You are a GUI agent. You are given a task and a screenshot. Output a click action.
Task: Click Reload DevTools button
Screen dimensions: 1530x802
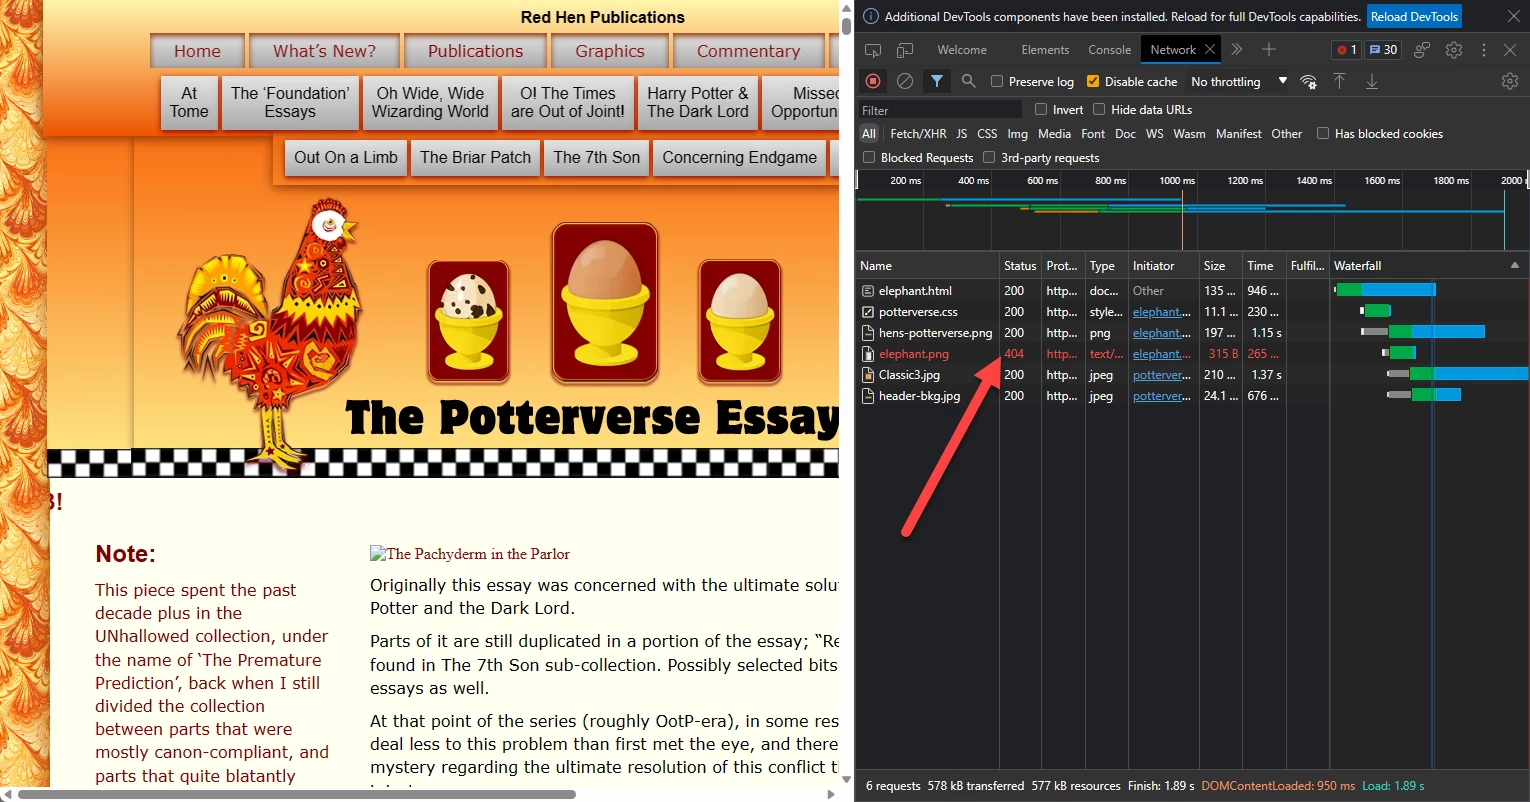point(1415,16)
